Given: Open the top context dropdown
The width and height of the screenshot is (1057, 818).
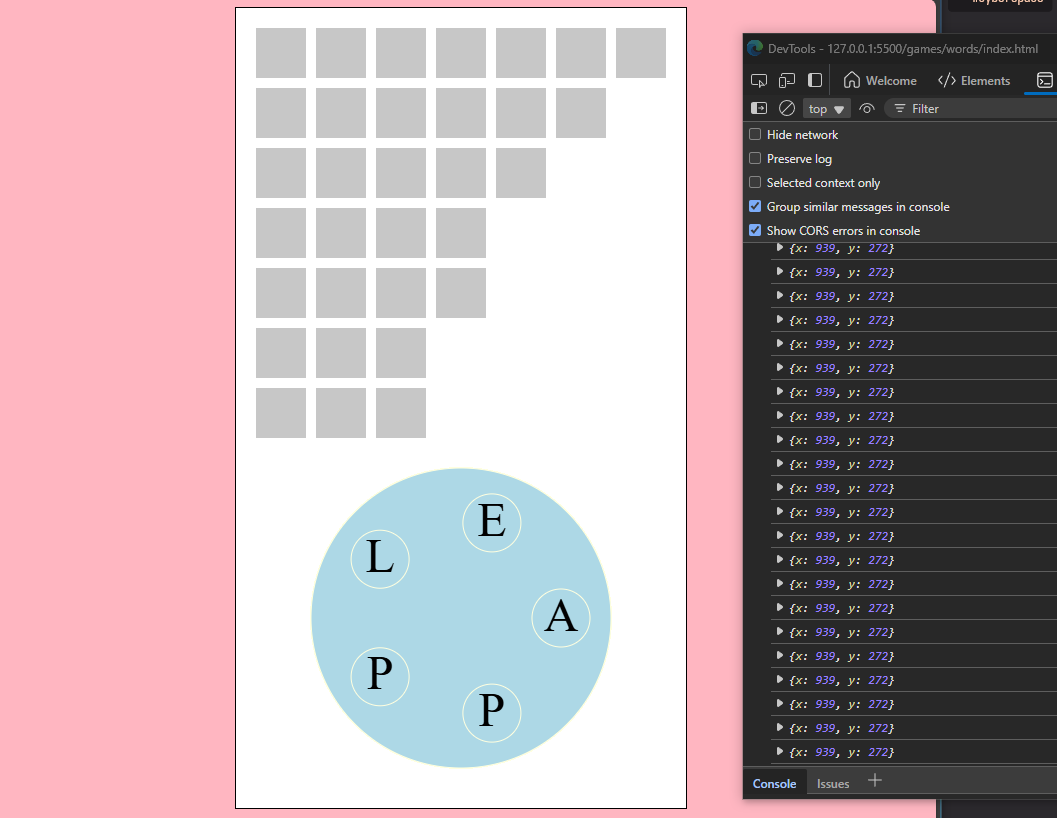Looking at the screenshot, I should point(826,109).
